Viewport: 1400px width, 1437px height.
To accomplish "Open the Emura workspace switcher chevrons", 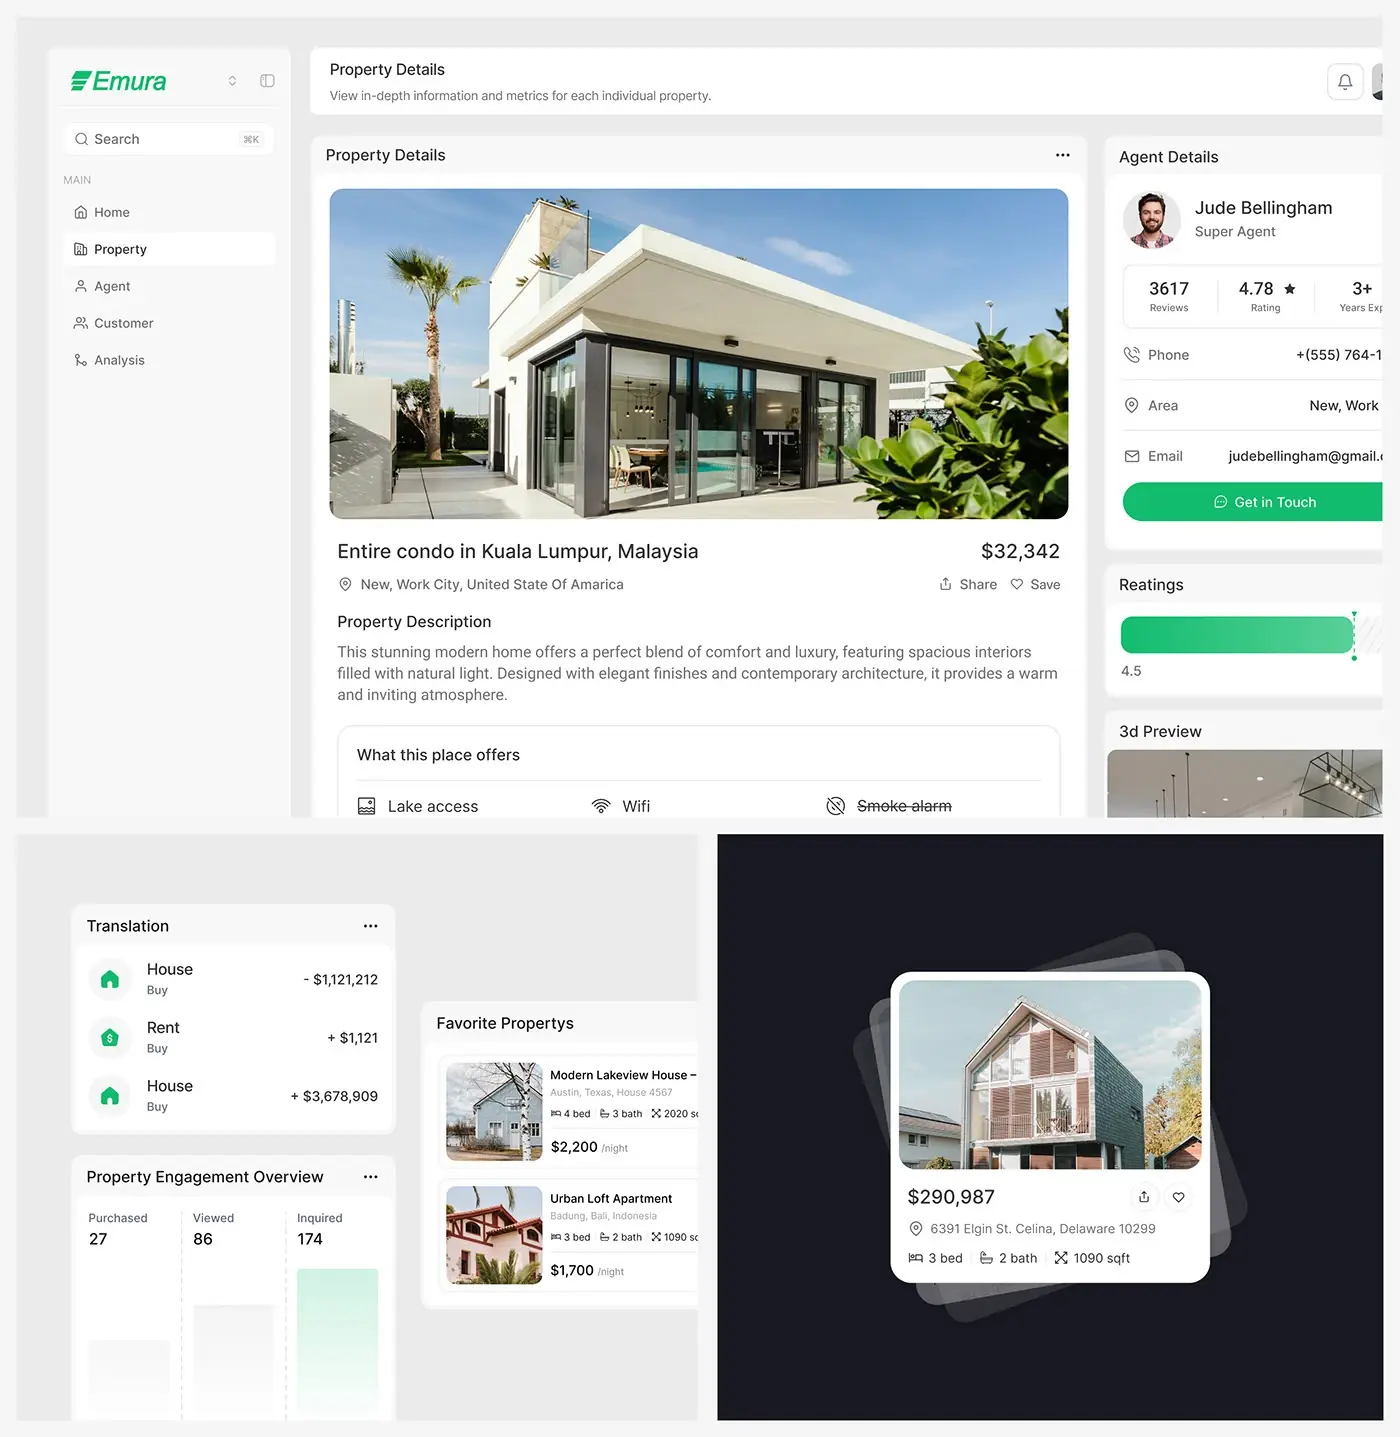I will [x=232, y=81].
